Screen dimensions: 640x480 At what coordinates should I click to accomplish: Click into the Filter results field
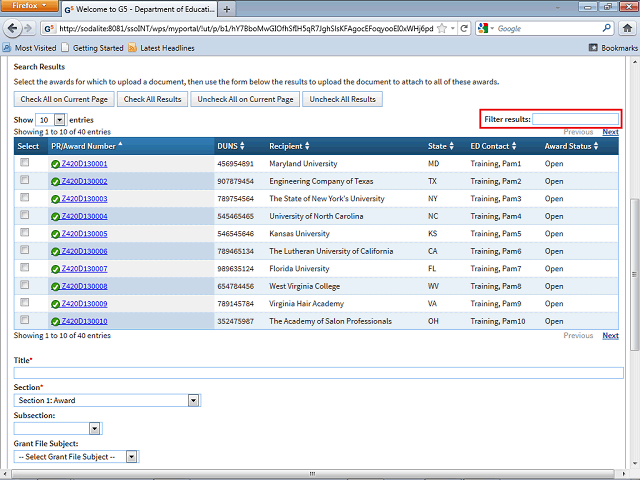tap(575, 119)
